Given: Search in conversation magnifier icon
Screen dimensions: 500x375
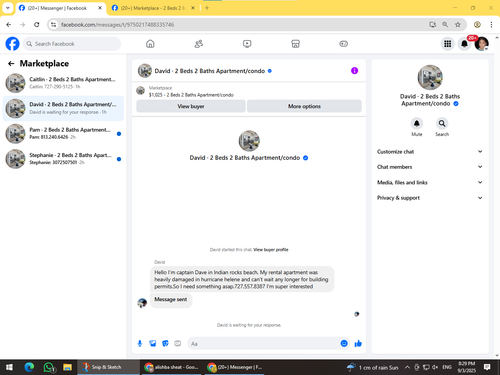Looking at the screenshot, I should [442, 123].
